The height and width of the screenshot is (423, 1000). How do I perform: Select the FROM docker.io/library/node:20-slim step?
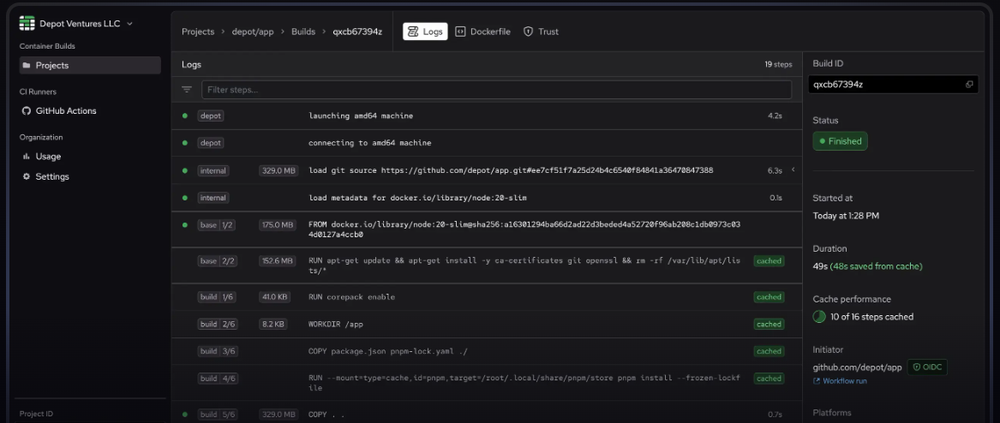[x=487, y=230]
